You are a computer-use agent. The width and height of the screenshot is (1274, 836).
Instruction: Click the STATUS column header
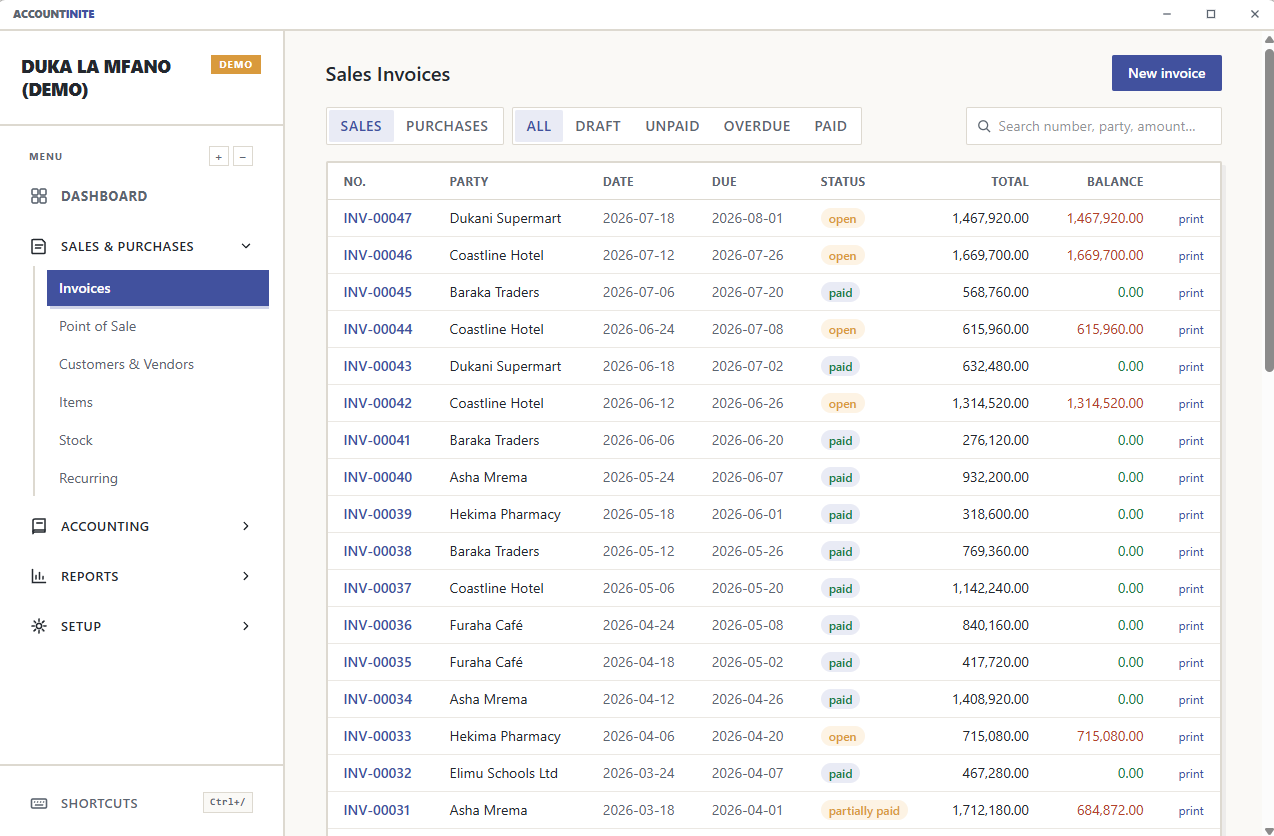pos(843,182)
